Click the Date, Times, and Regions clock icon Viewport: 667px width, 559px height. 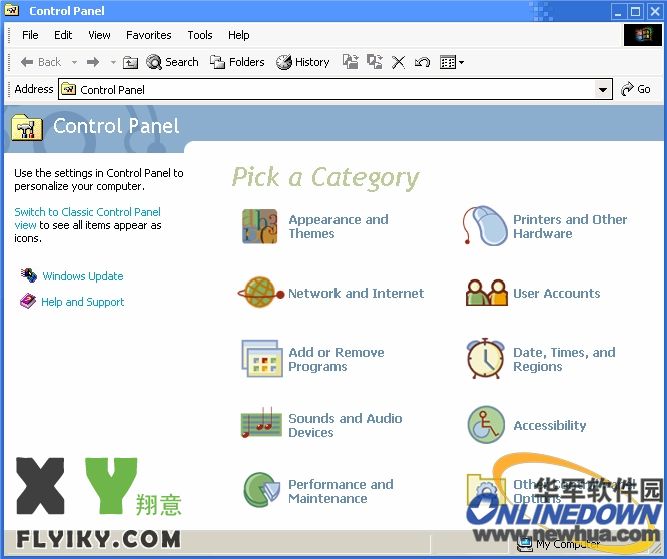coord(485,359)
